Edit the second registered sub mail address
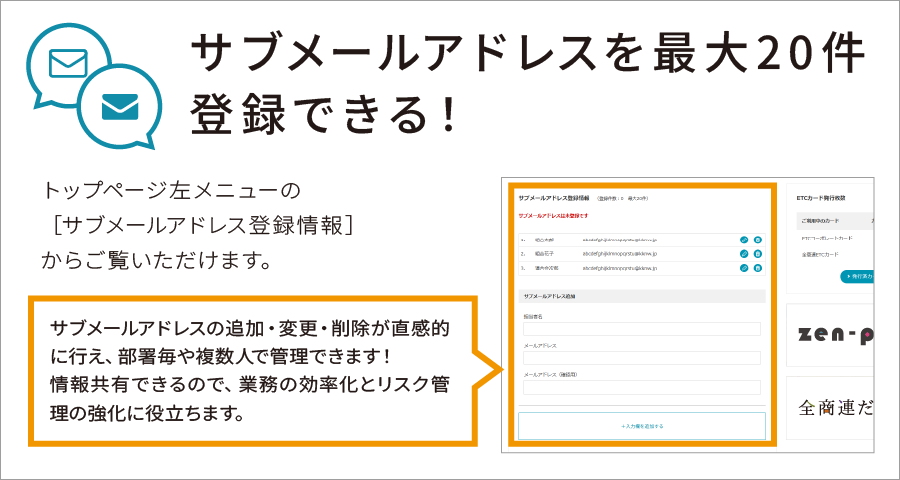 tap(744, 254)
